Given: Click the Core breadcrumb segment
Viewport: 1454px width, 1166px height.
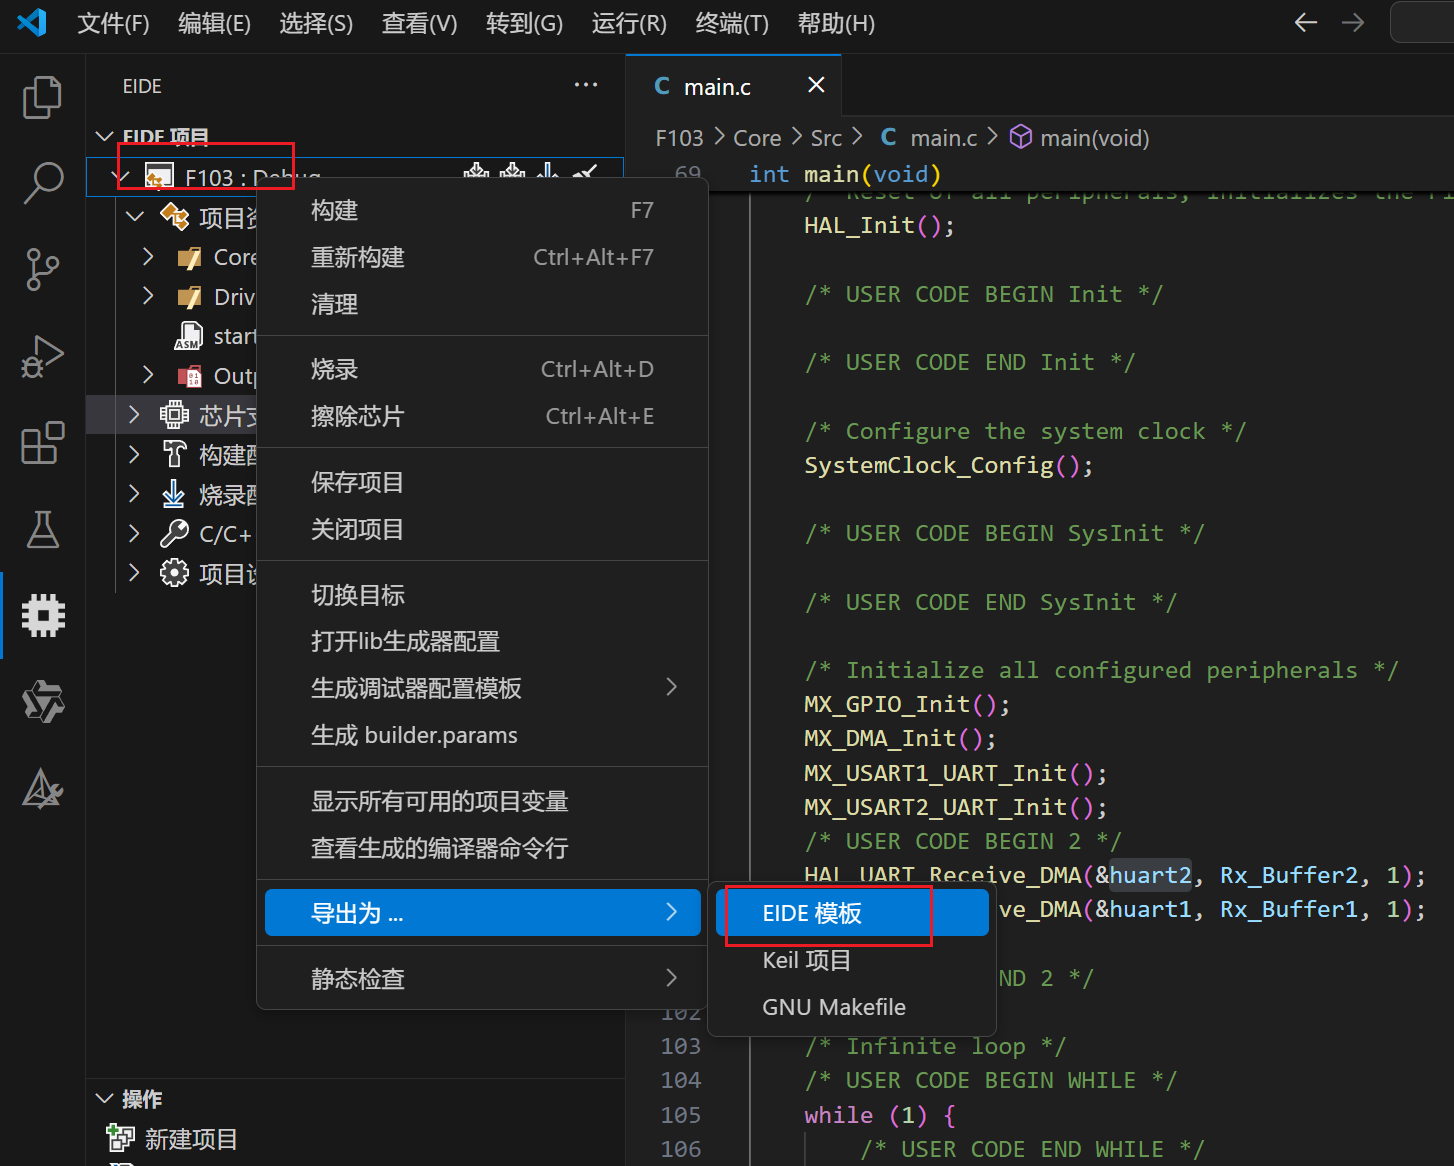Looking at the screenshot, I should pos(757,138).
